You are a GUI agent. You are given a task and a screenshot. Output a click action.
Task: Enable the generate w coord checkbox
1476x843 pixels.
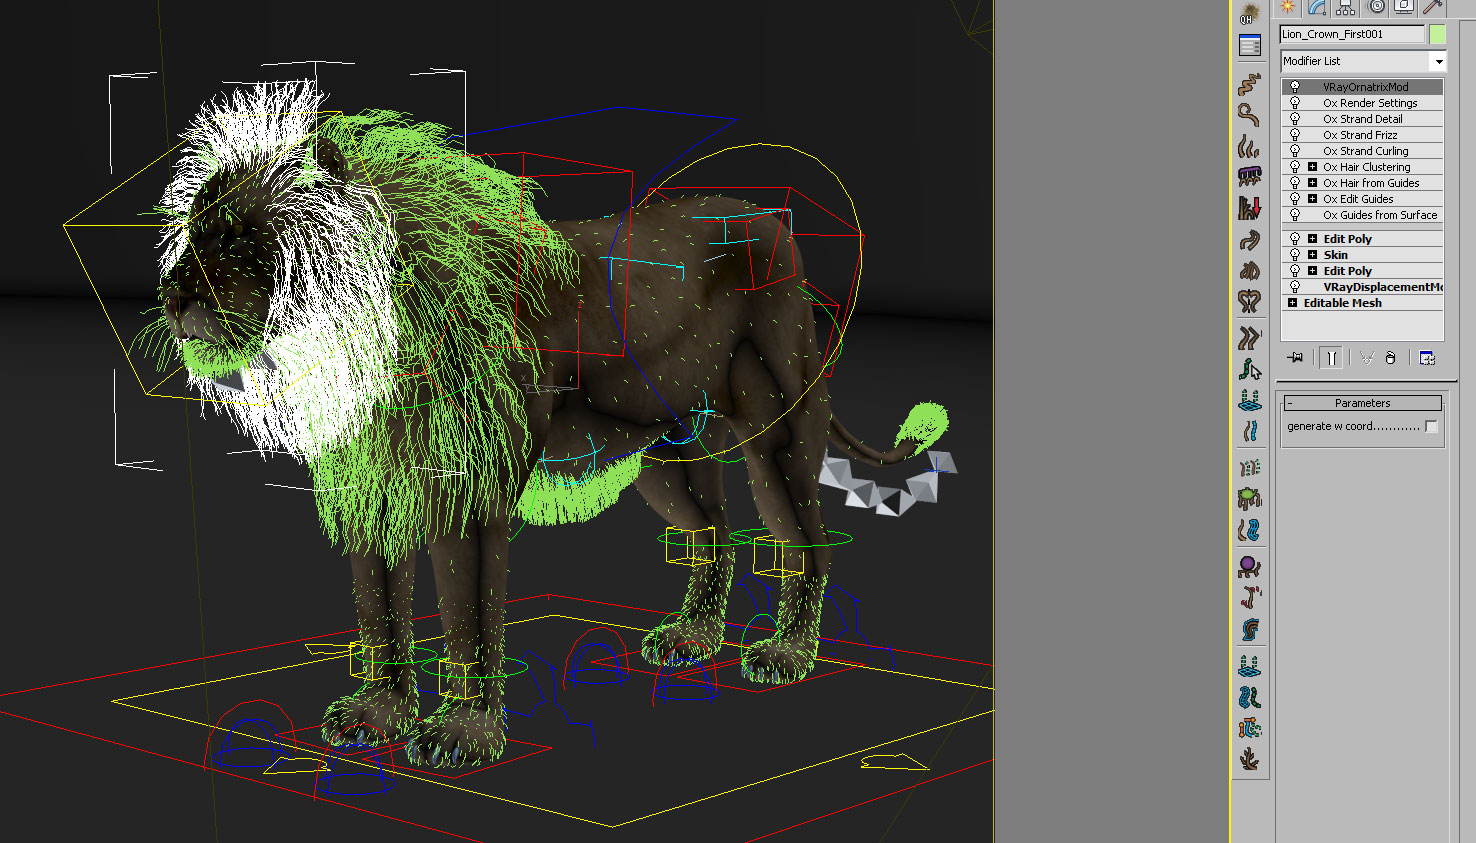point(1431,427)
